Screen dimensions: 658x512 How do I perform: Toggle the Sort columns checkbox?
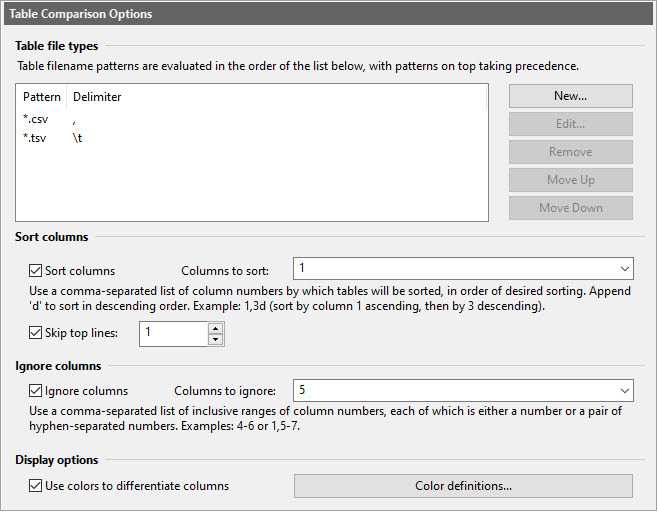coord(37,271)
